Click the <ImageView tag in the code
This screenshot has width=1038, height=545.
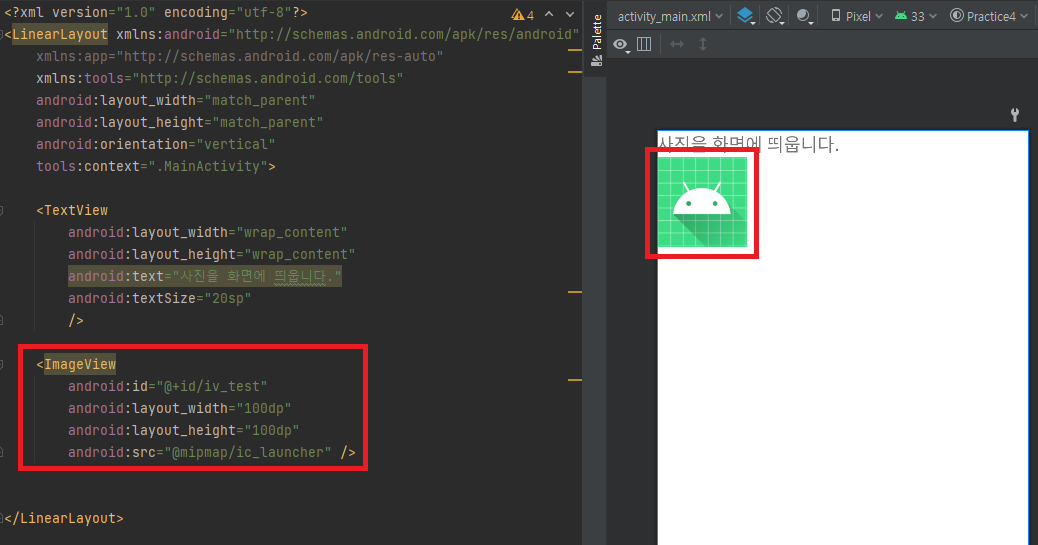pyautogui.click(x=76, y=364)
